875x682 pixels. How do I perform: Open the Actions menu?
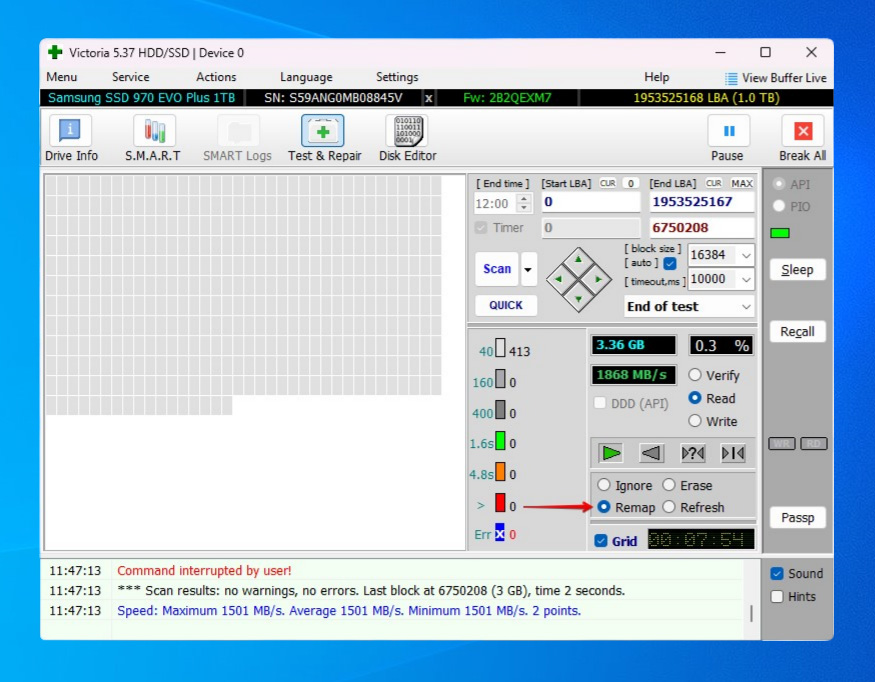point(216,77)
